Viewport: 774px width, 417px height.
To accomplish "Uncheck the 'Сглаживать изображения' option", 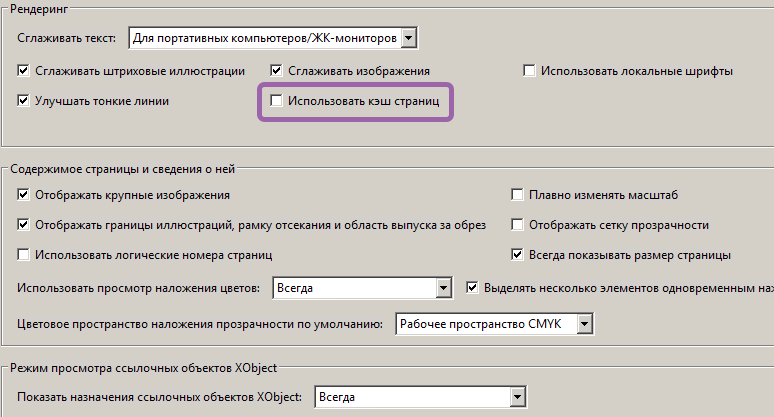I will (277, 71).
